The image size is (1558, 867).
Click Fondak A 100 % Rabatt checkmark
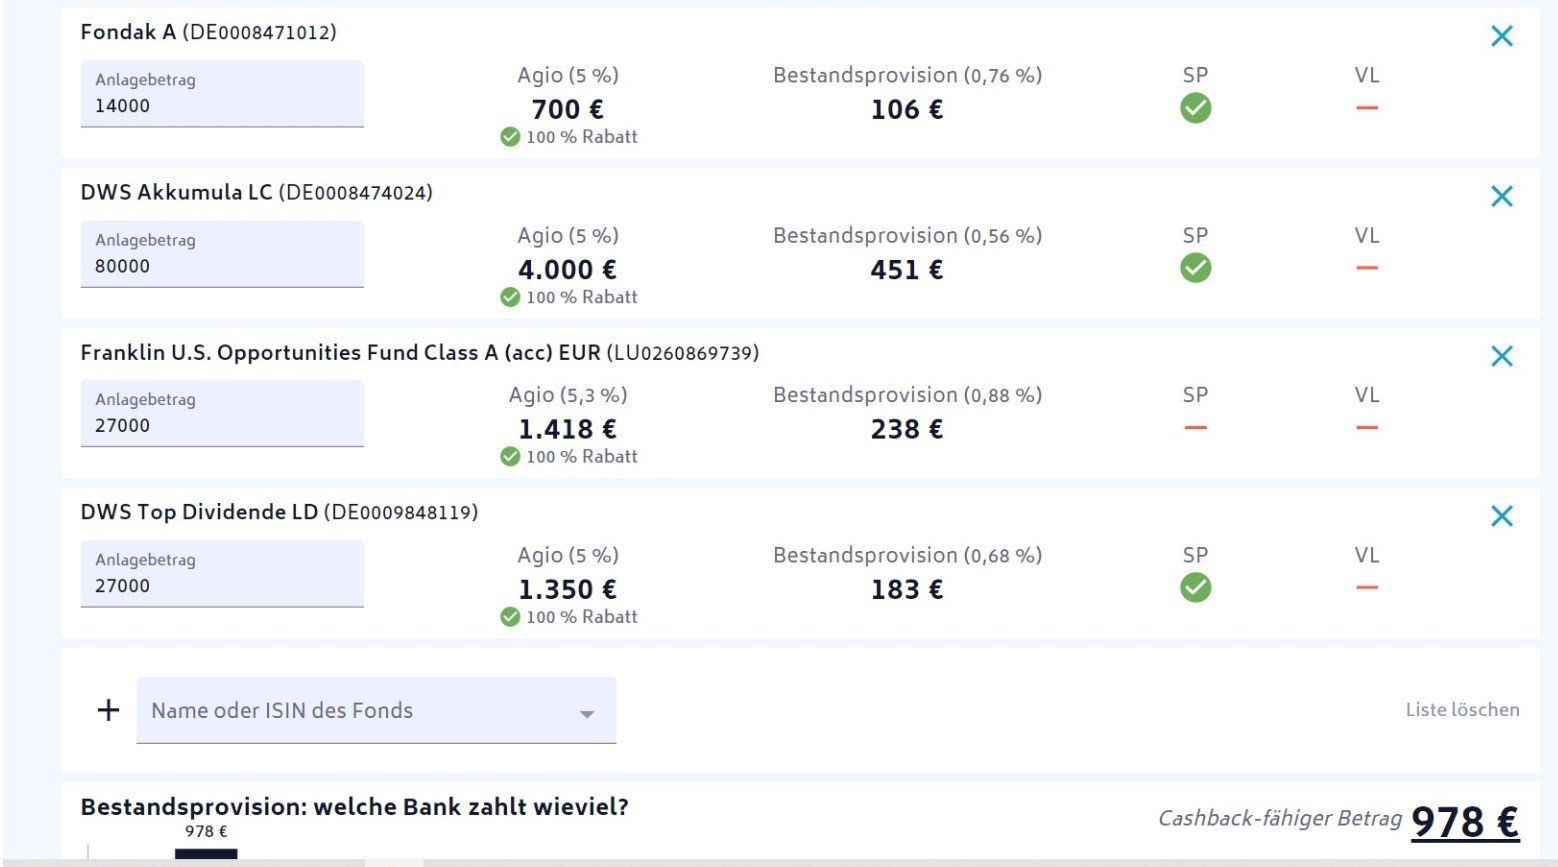[x=510, y=137]
